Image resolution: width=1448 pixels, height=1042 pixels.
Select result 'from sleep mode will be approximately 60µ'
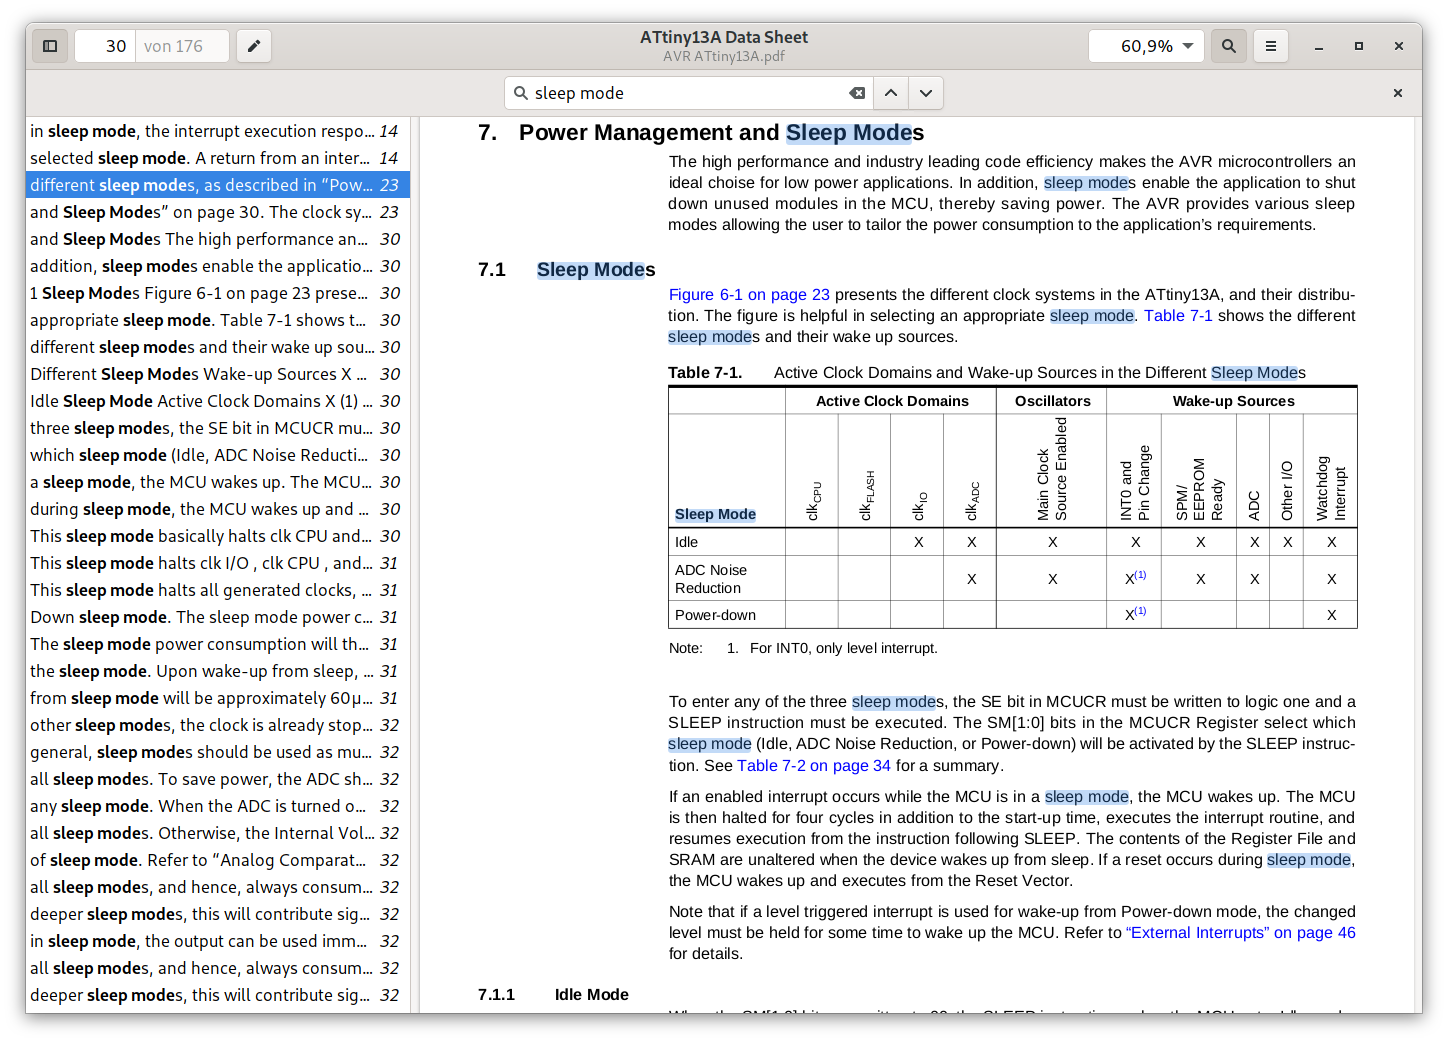pyautogui.click(x=218, y=698)
